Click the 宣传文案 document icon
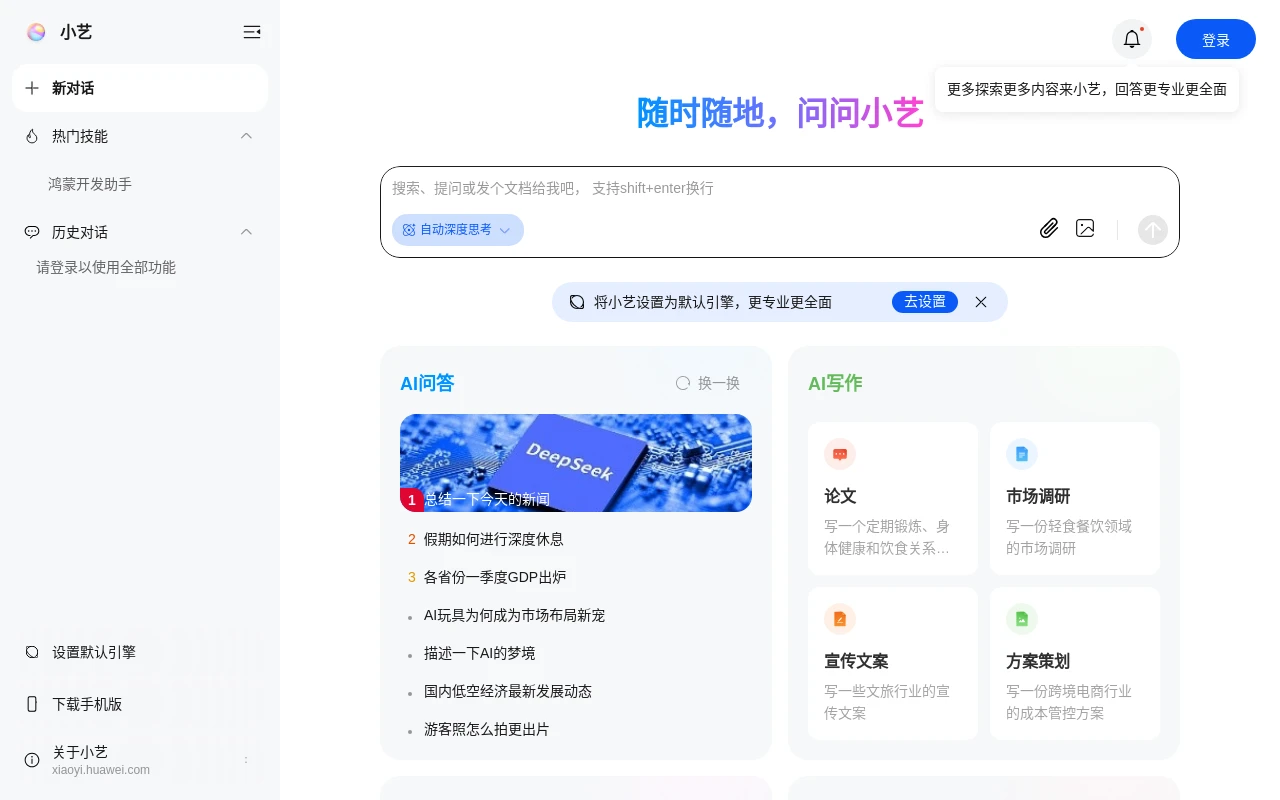 [x=840, y=618]
